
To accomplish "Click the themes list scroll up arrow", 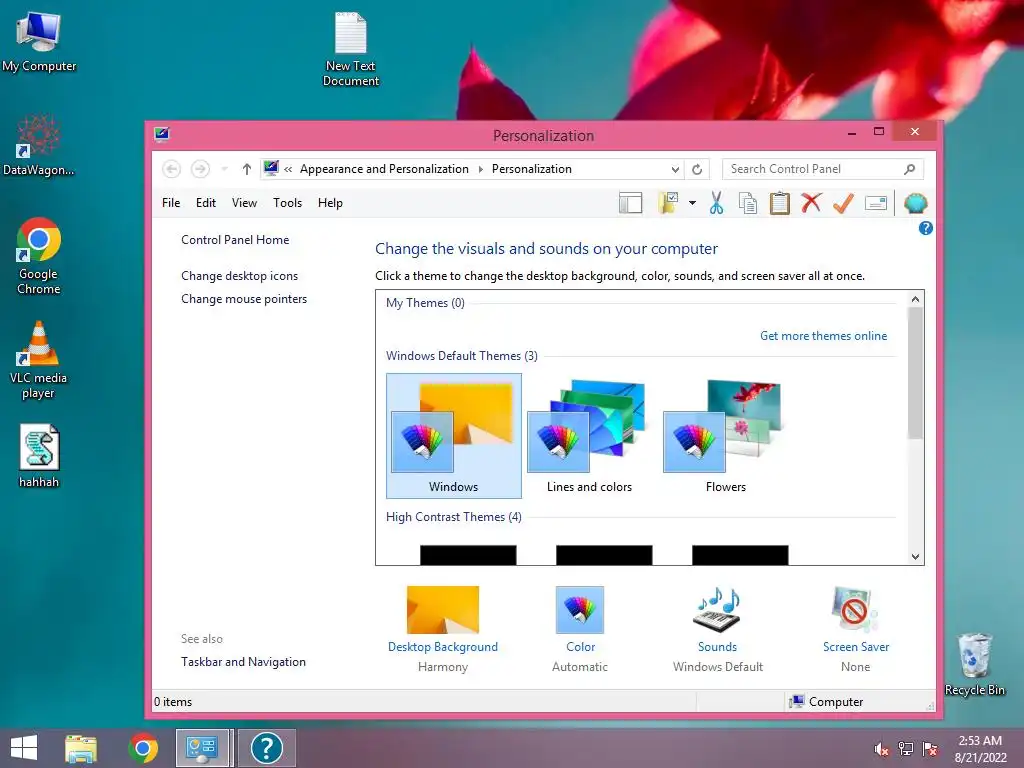I will 915,298.
